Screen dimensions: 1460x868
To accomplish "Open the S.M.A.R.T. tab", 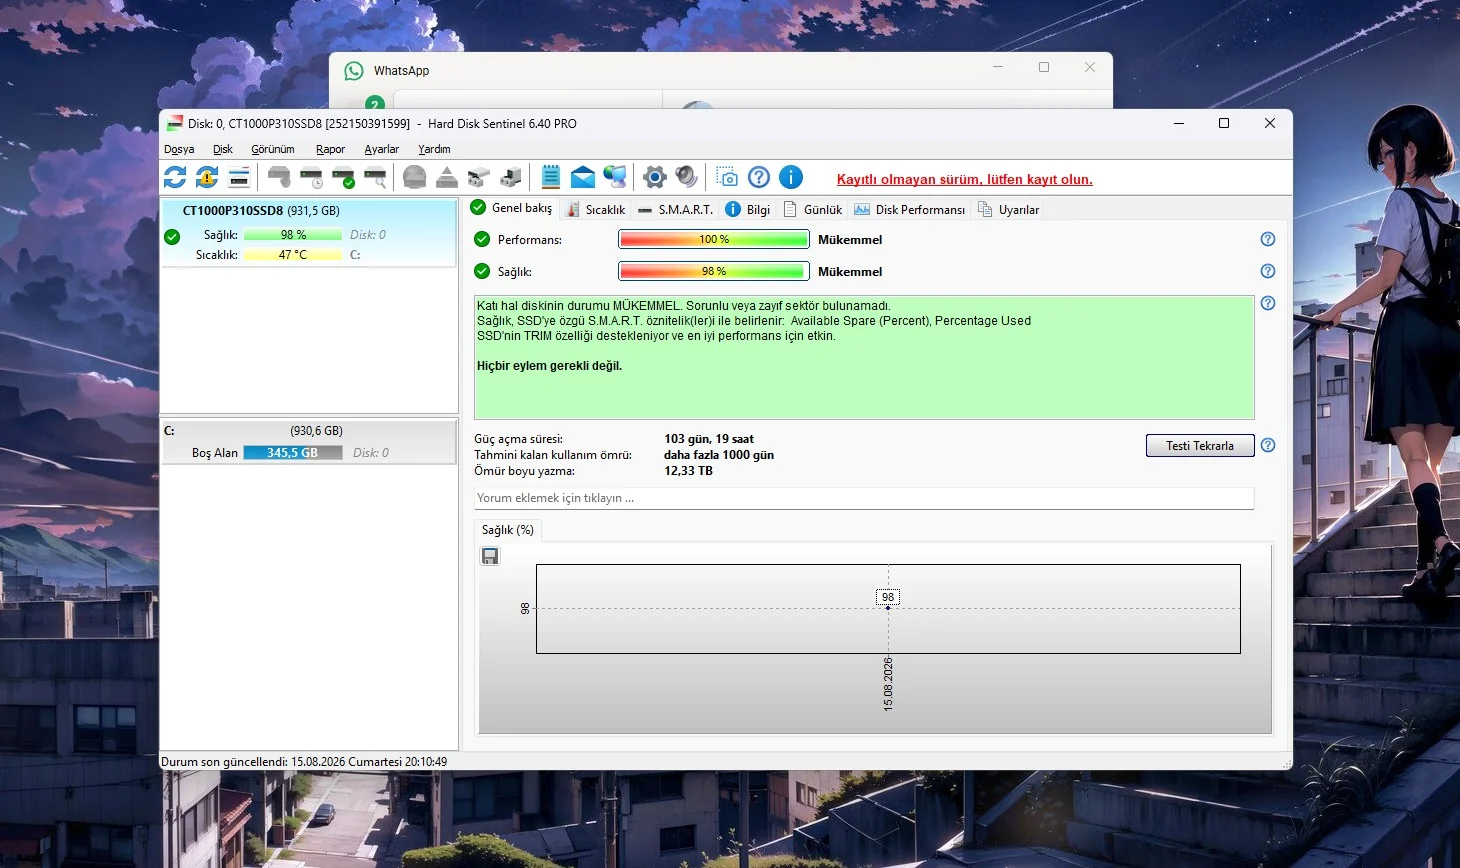I will click(x=675, y=209).
